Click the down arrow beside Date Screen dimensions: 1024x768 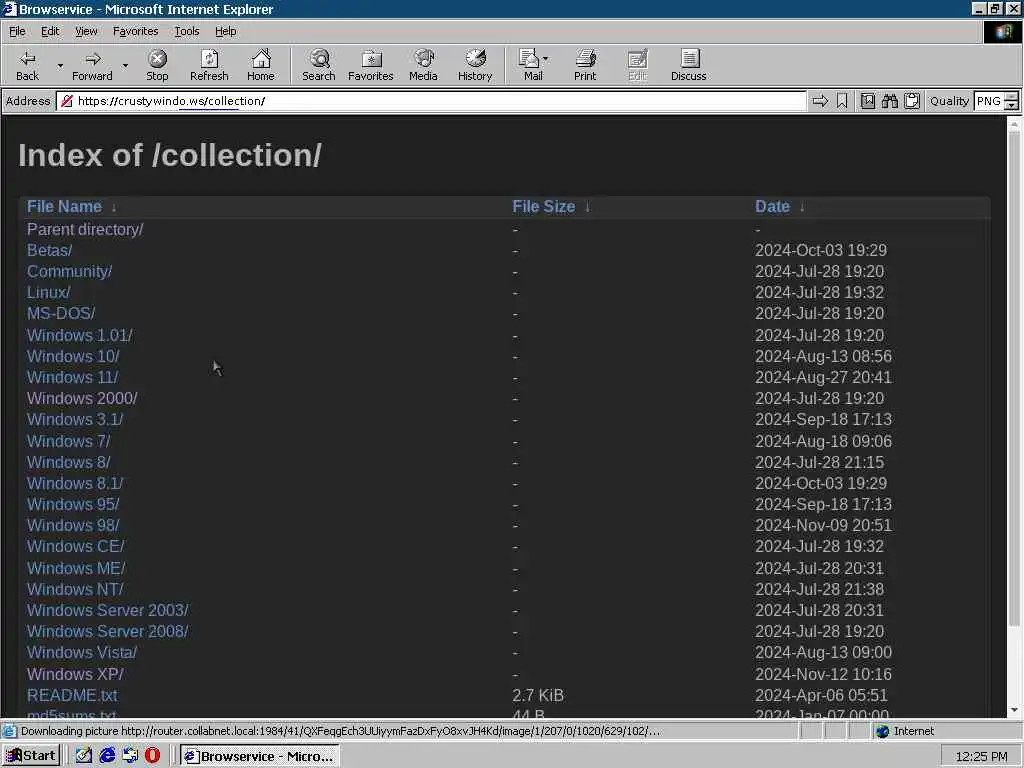click(802, 207)
